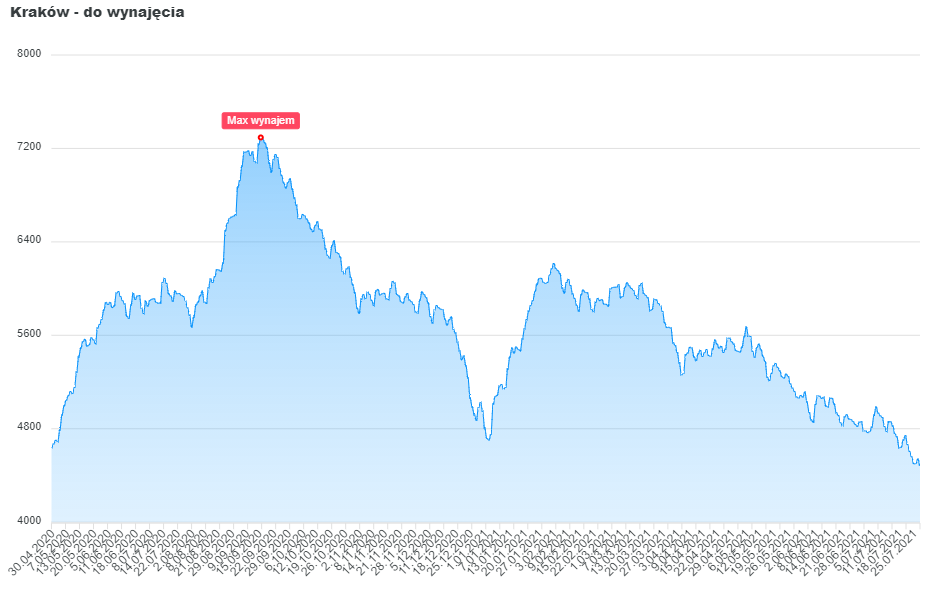Image resolution: width=930 pixels, height=600 pixels.
Task: Select the 4800 y-axis tick label
Action: pyautogui.click(x=30, y=428)
